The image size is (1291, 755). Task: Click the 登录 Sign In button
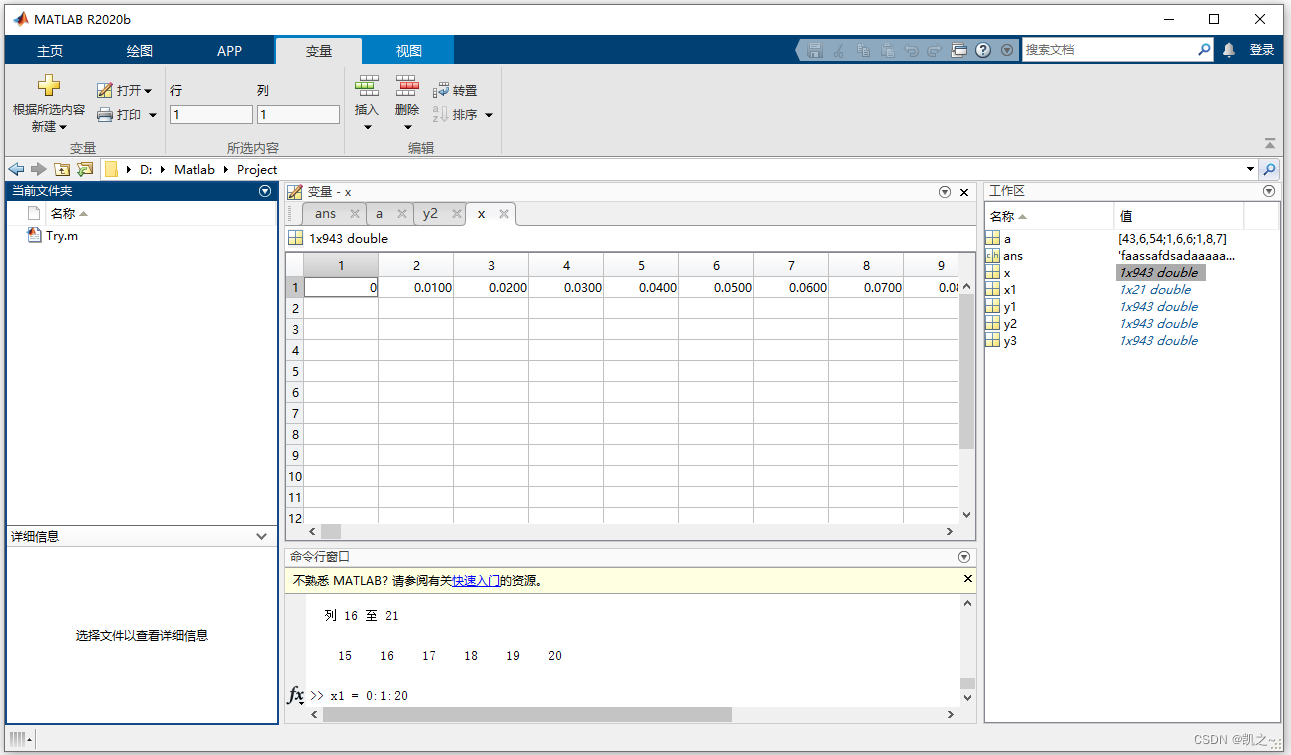(1262, 50)
